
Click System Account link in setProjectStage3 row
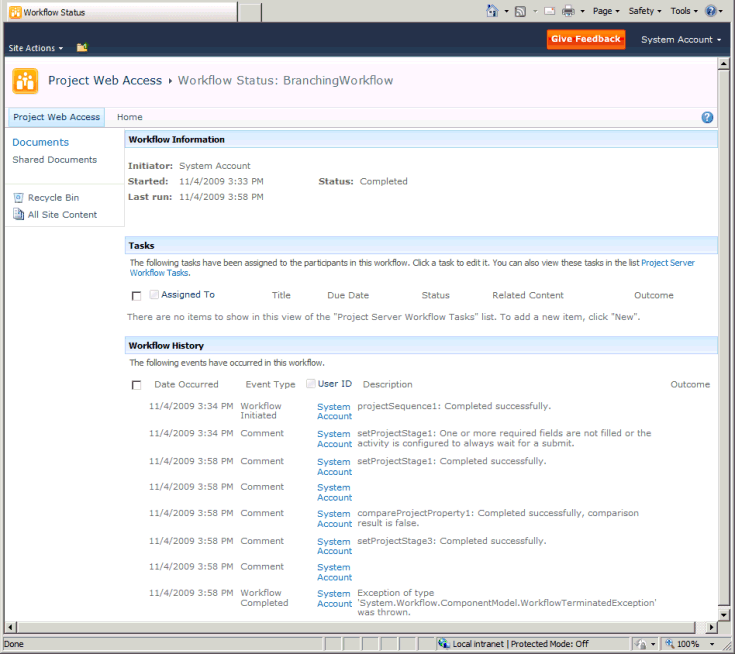(334, 546)
